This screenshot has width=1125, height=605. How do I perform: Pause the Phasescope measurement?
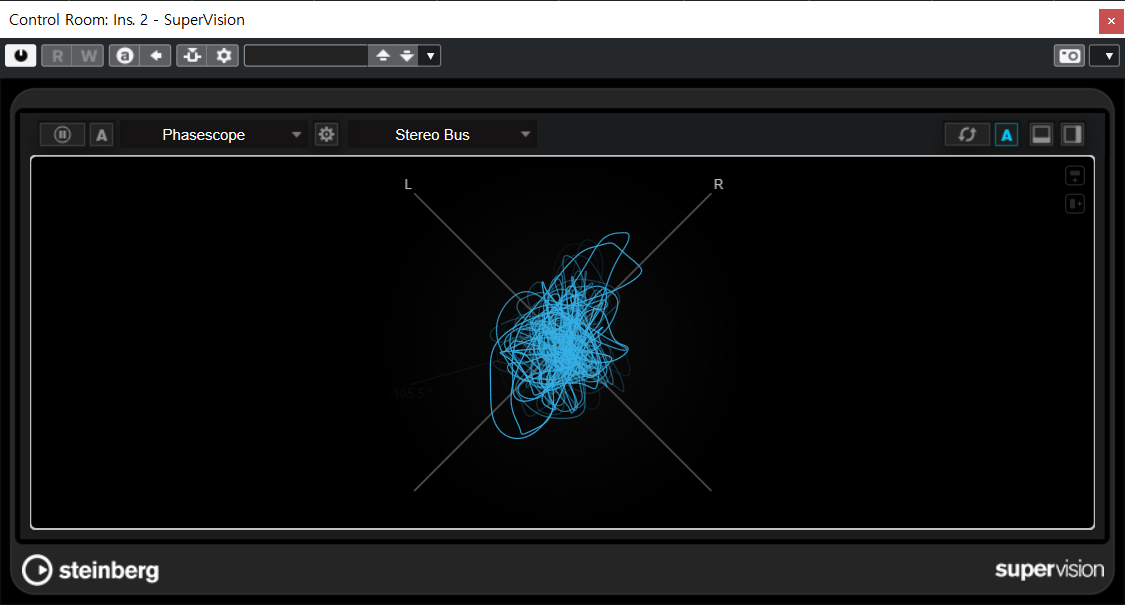(x=63, y=135)
